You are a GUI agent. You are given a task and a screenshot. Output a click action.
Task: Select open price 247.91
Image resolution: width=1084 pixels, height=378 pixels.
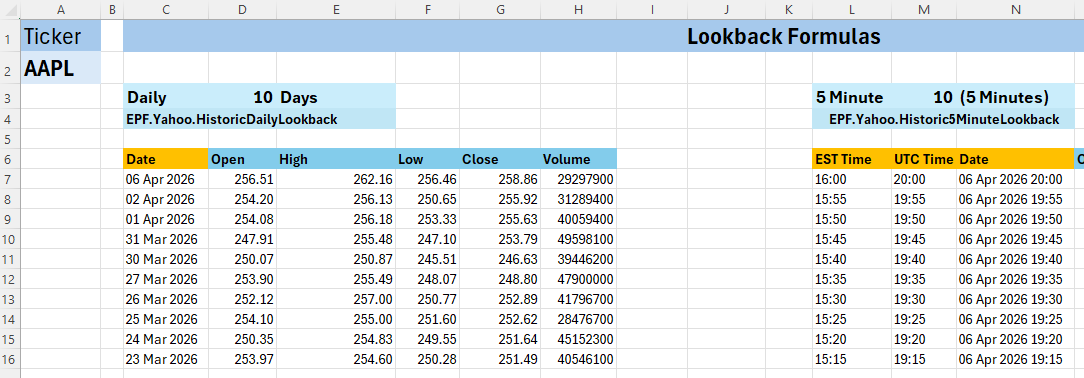pos(243,240)
